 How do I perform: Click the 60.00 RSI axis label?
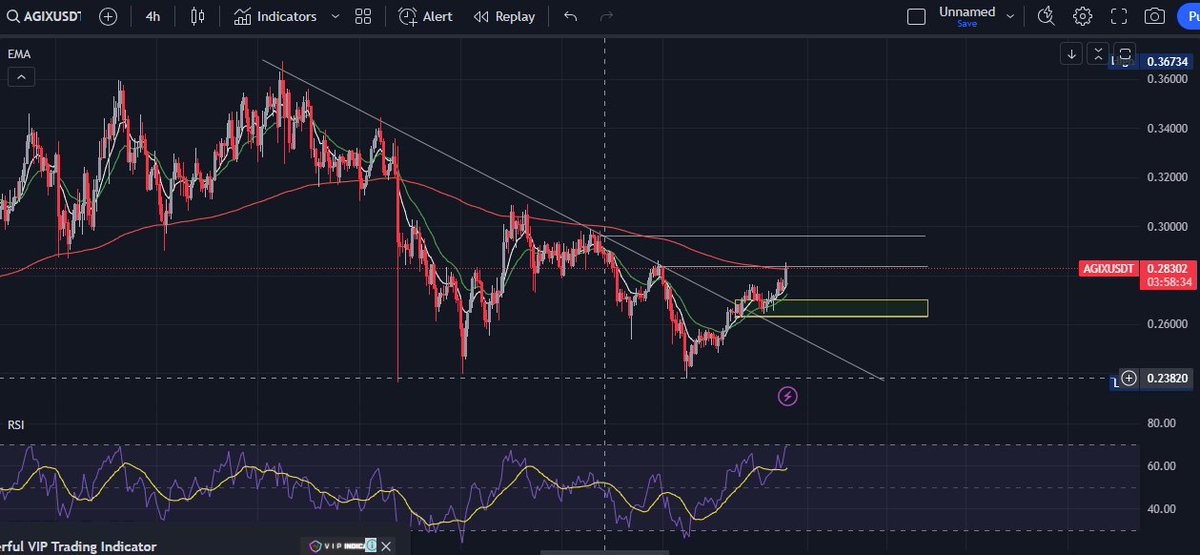pyautogui.click(x=1161, y=466)
